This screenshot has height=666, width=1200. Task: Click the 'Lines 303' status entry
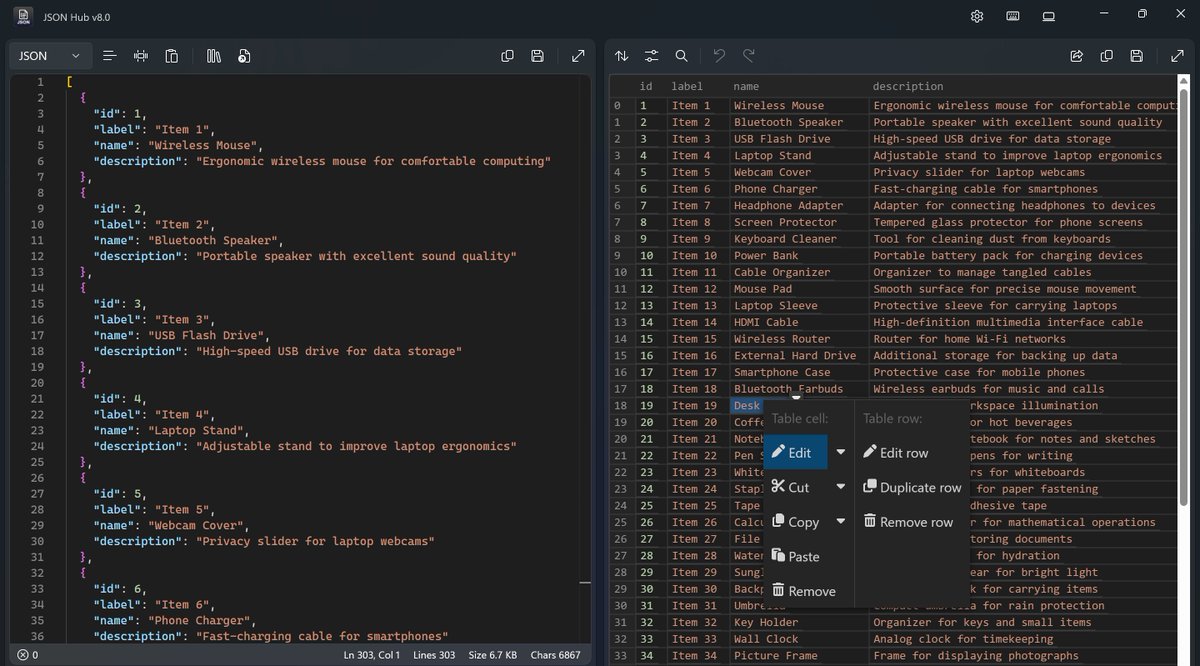coord(436,655)
